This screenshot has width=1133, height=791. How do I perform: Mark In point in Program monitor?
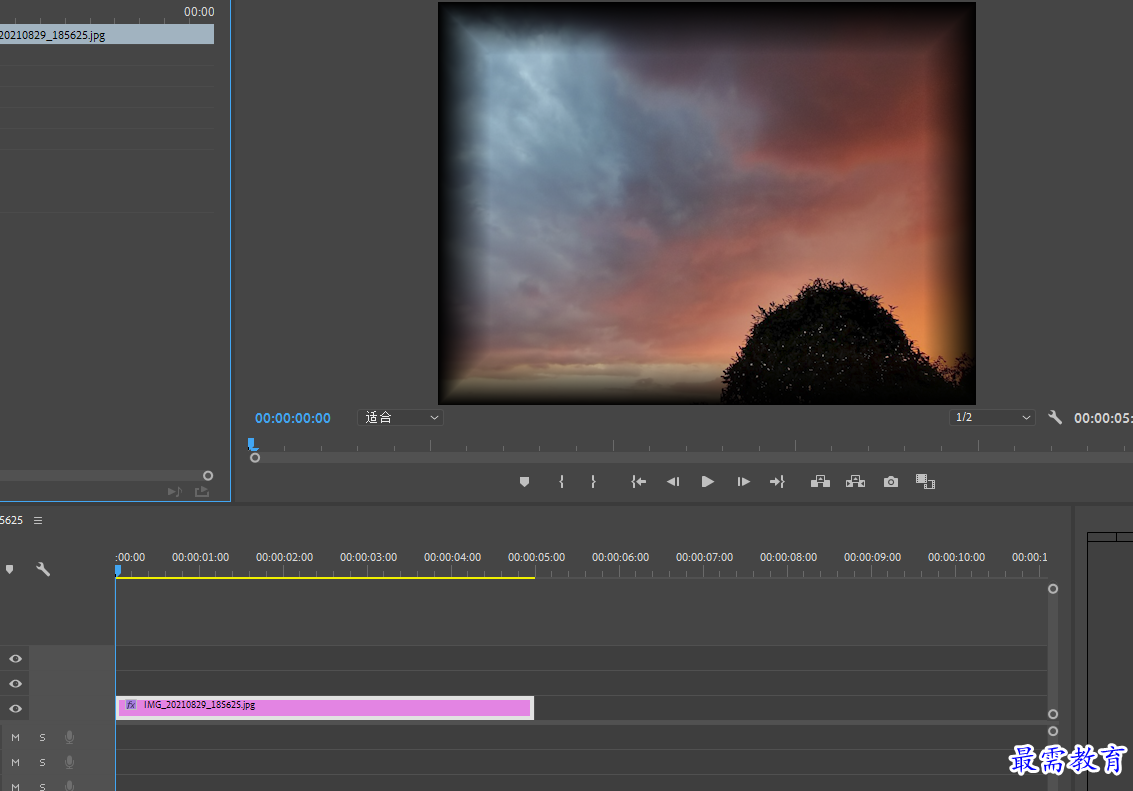tap(561, 482)
